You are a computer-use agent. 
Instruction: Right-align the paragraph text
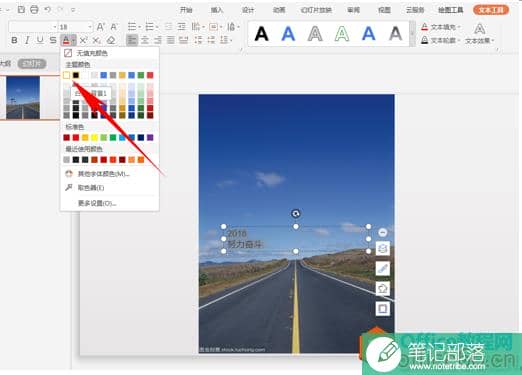point(158,40)
